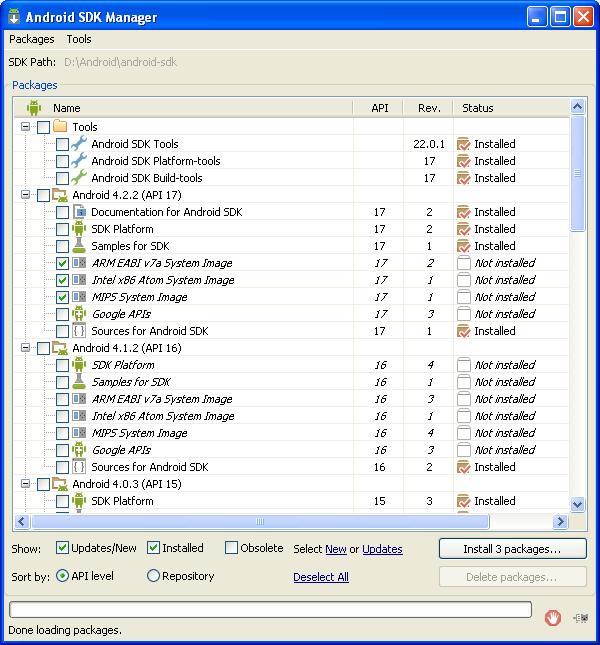
Task: Click the Rev. column header
Action: tap(429, 108)
